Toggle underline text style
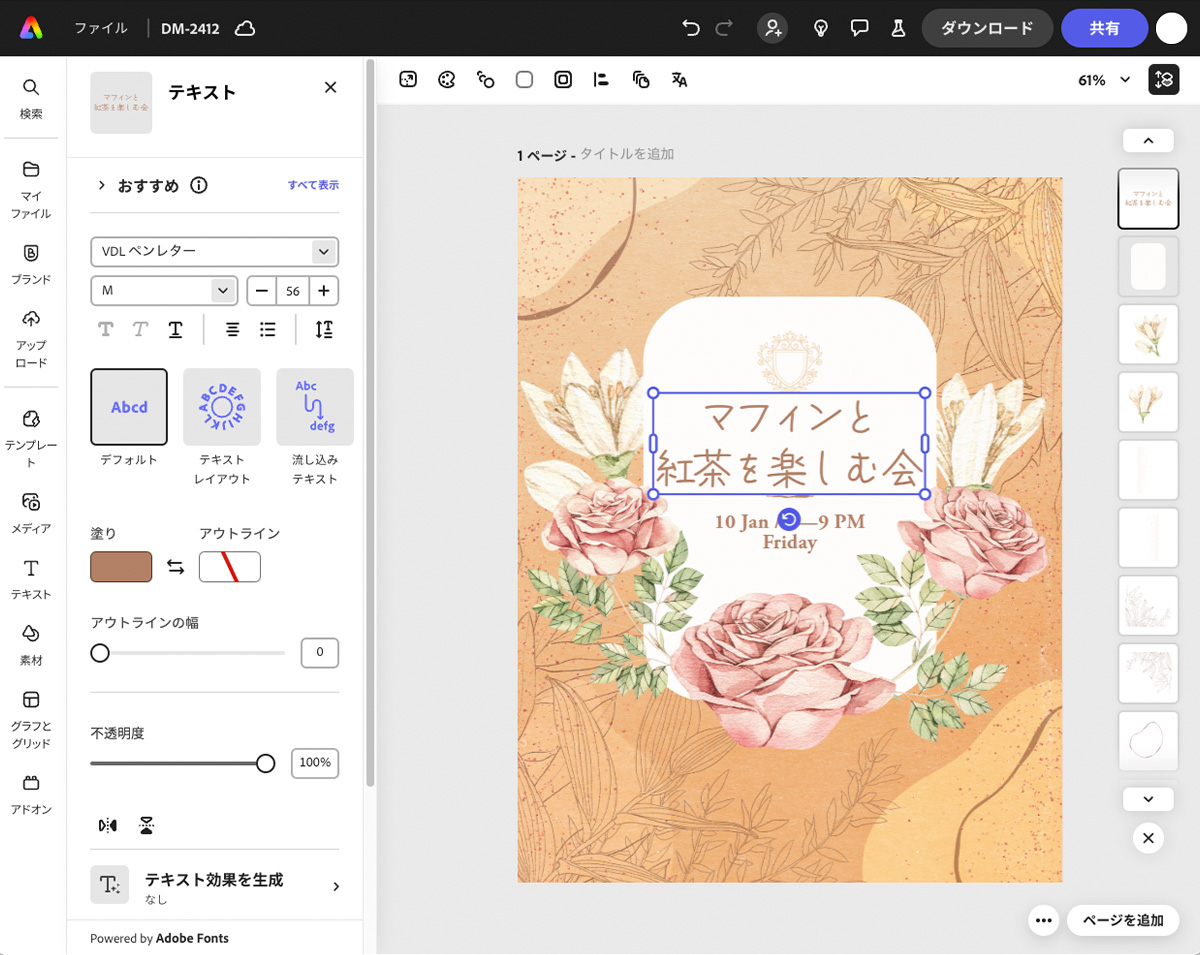 click(x=175, y=329)
